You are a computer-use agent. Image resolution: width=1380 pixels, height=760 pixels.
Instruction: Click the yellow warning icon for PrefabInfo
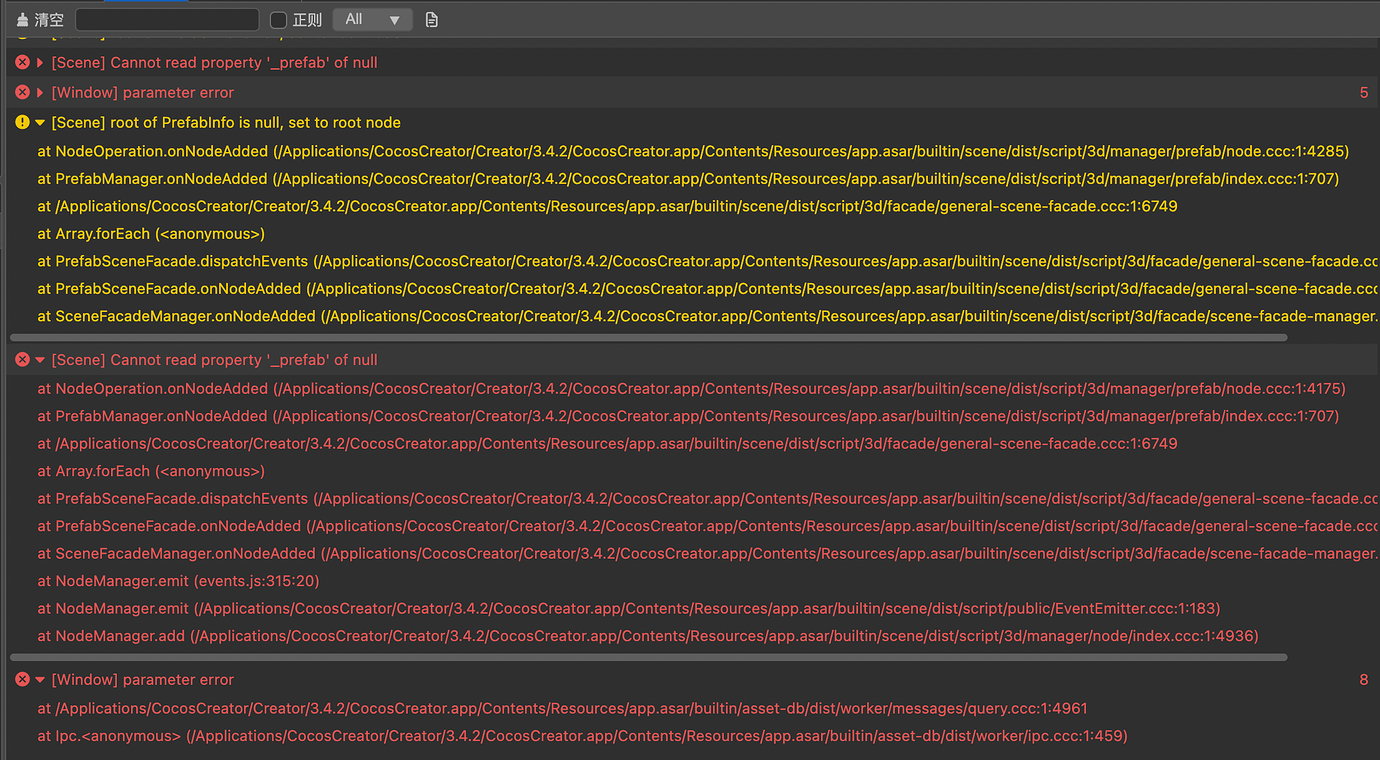[x=22, y=122]
